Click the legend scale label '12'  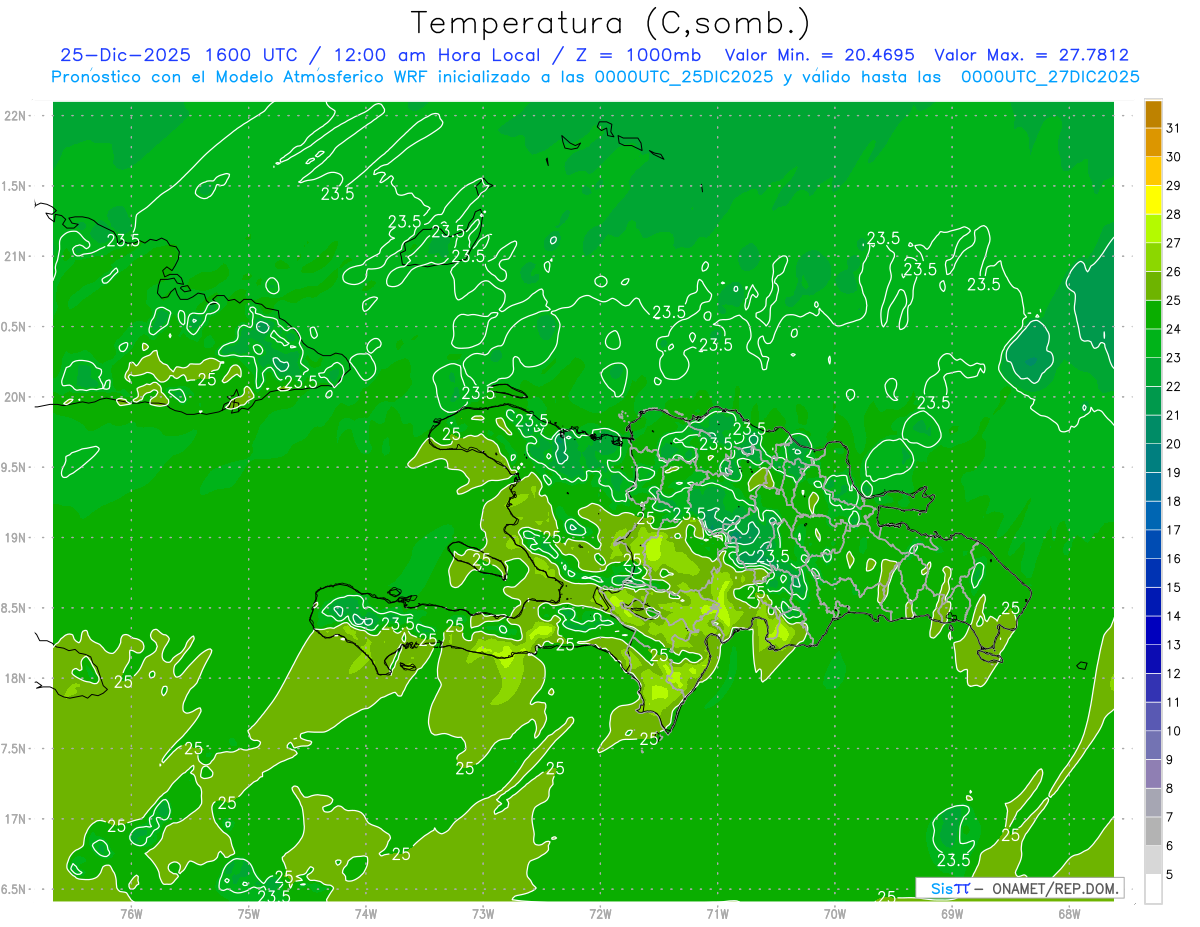click(x=1174, y=674)
